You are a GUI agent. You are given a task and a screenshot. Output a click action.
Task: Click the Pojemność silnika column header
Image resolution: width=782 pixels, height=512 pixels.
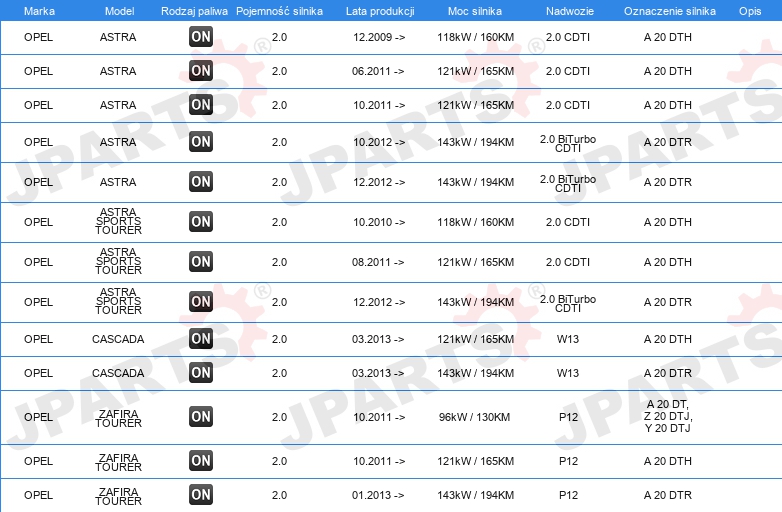click(x=279, y=11)
